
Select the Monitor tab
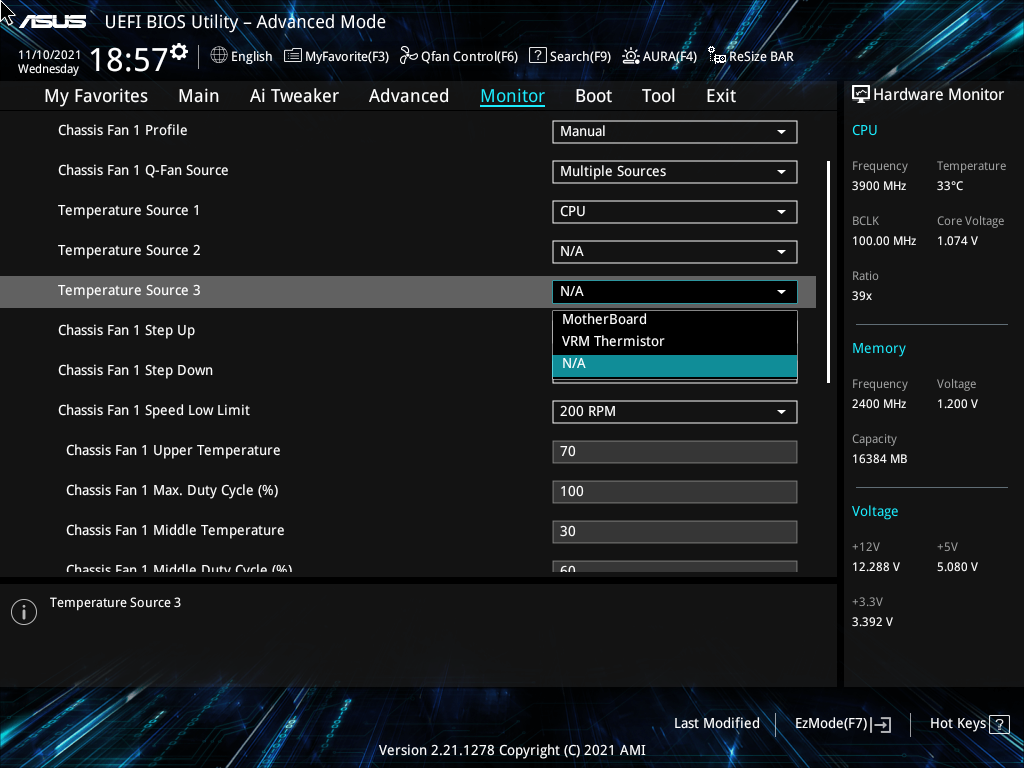pyautogui.click(x=513, y=96)
